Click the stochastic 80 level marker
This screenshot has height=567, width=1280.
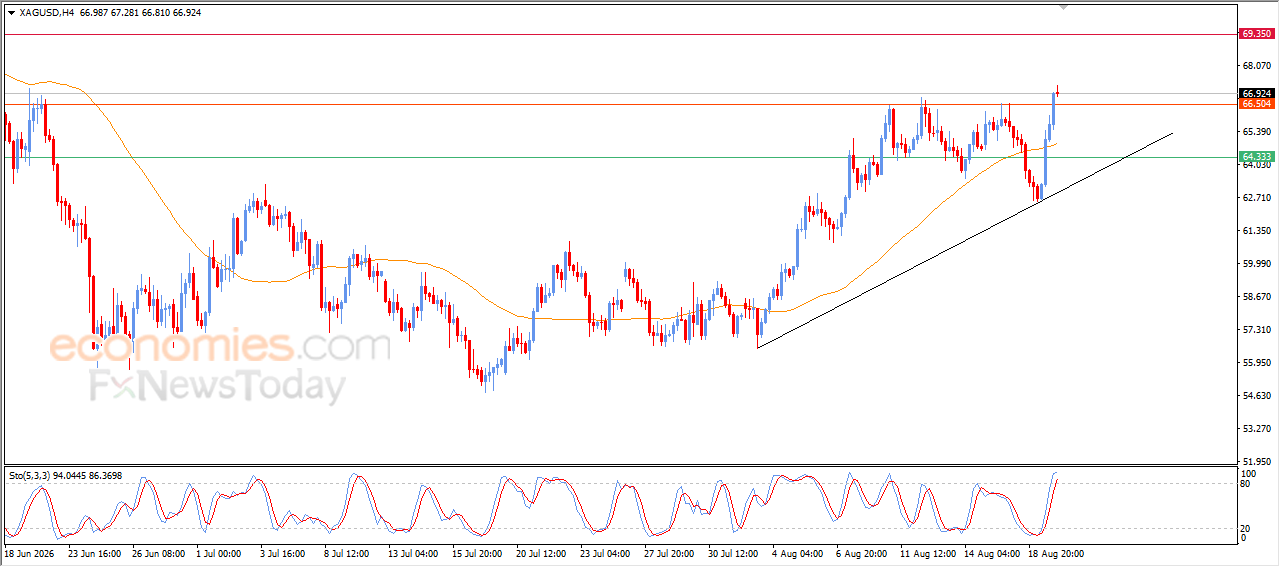1246,484
